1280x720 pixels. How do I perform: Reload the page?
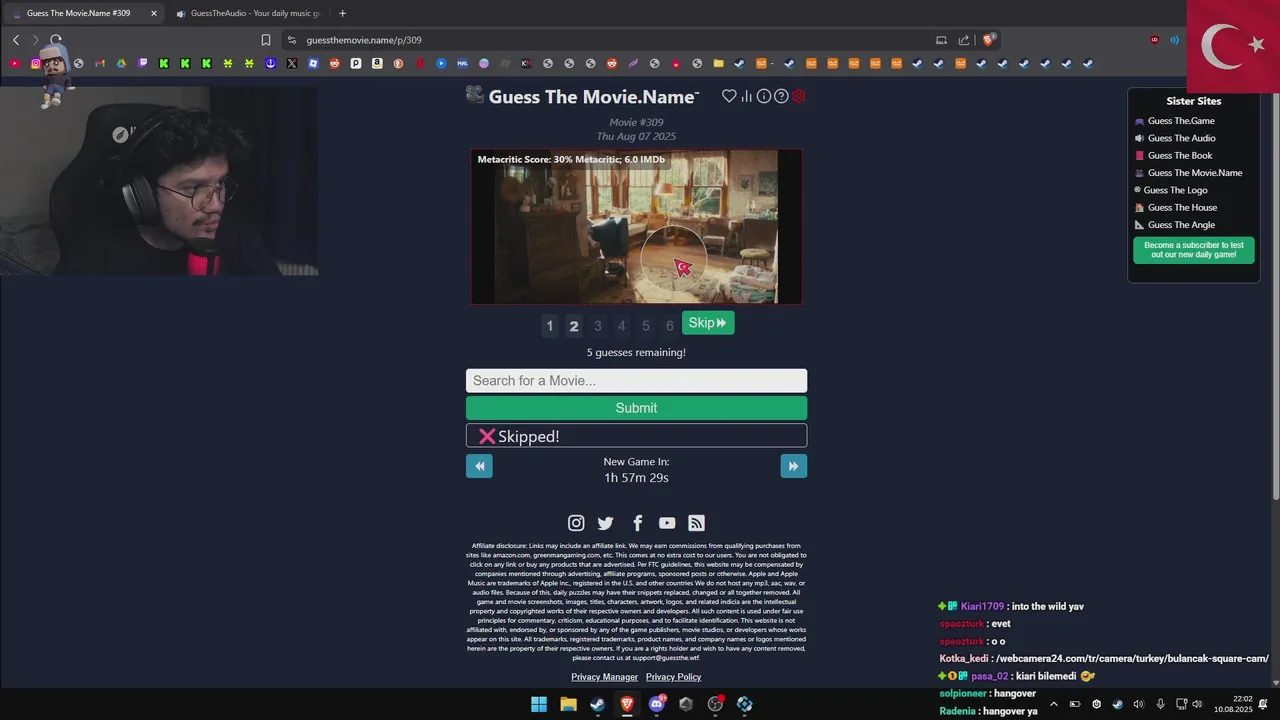click(x=56, y=40)
